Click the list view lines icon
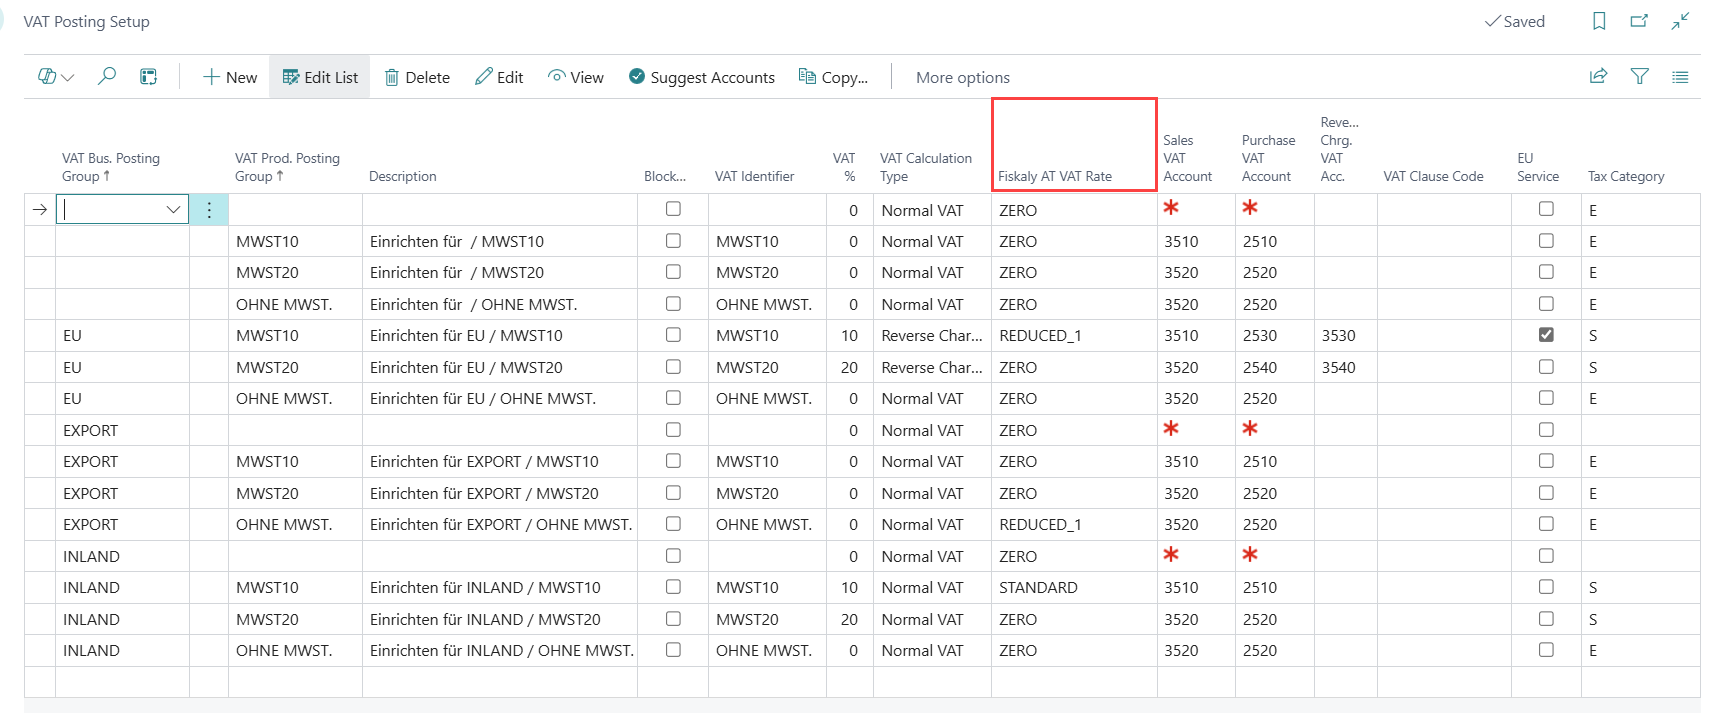This screenshot has height=713, width=1718. pyautogui.click(x=1680, y=76)
